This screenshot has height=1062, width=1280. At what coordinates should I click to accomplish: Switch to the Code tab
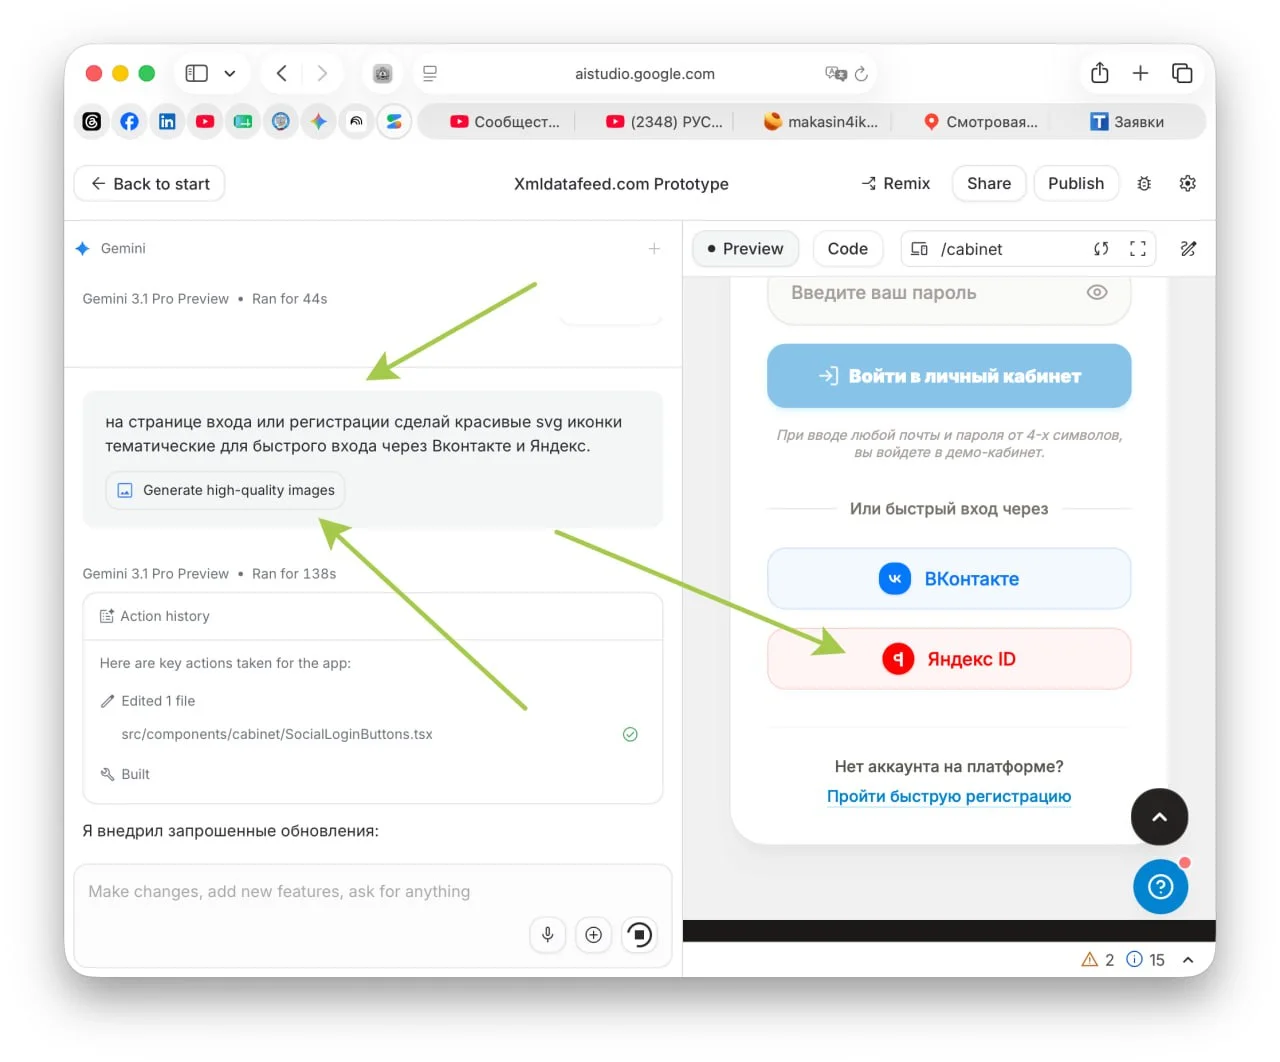[847, 249]
